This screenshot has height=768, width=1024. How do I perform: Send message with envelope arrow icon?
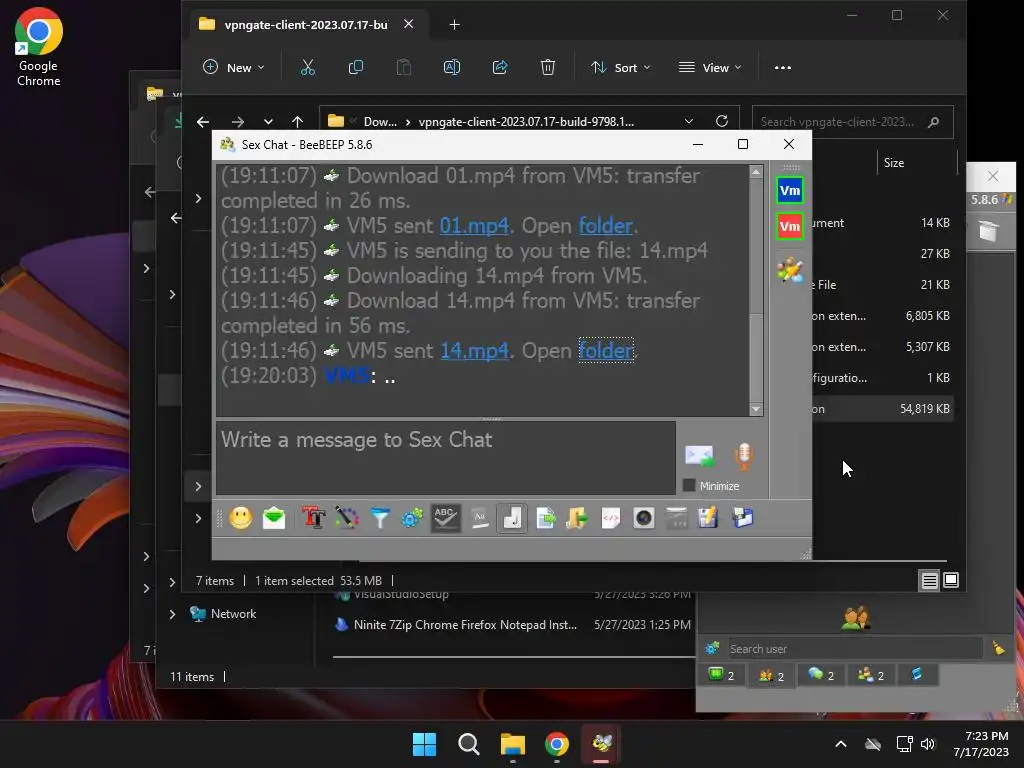pyautogui.click(x=699, y=455)
